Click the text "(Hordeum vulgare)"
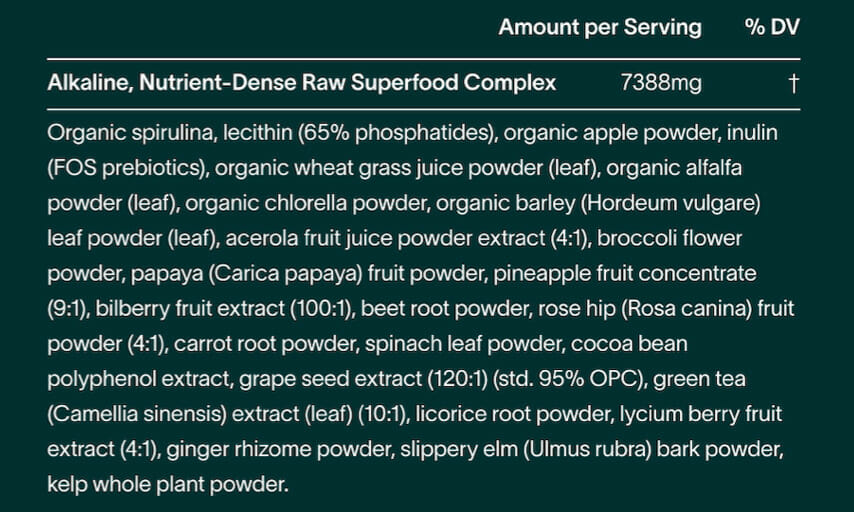Image resolution: width=854 pixels, height=512 pixels. click(670, 203)
